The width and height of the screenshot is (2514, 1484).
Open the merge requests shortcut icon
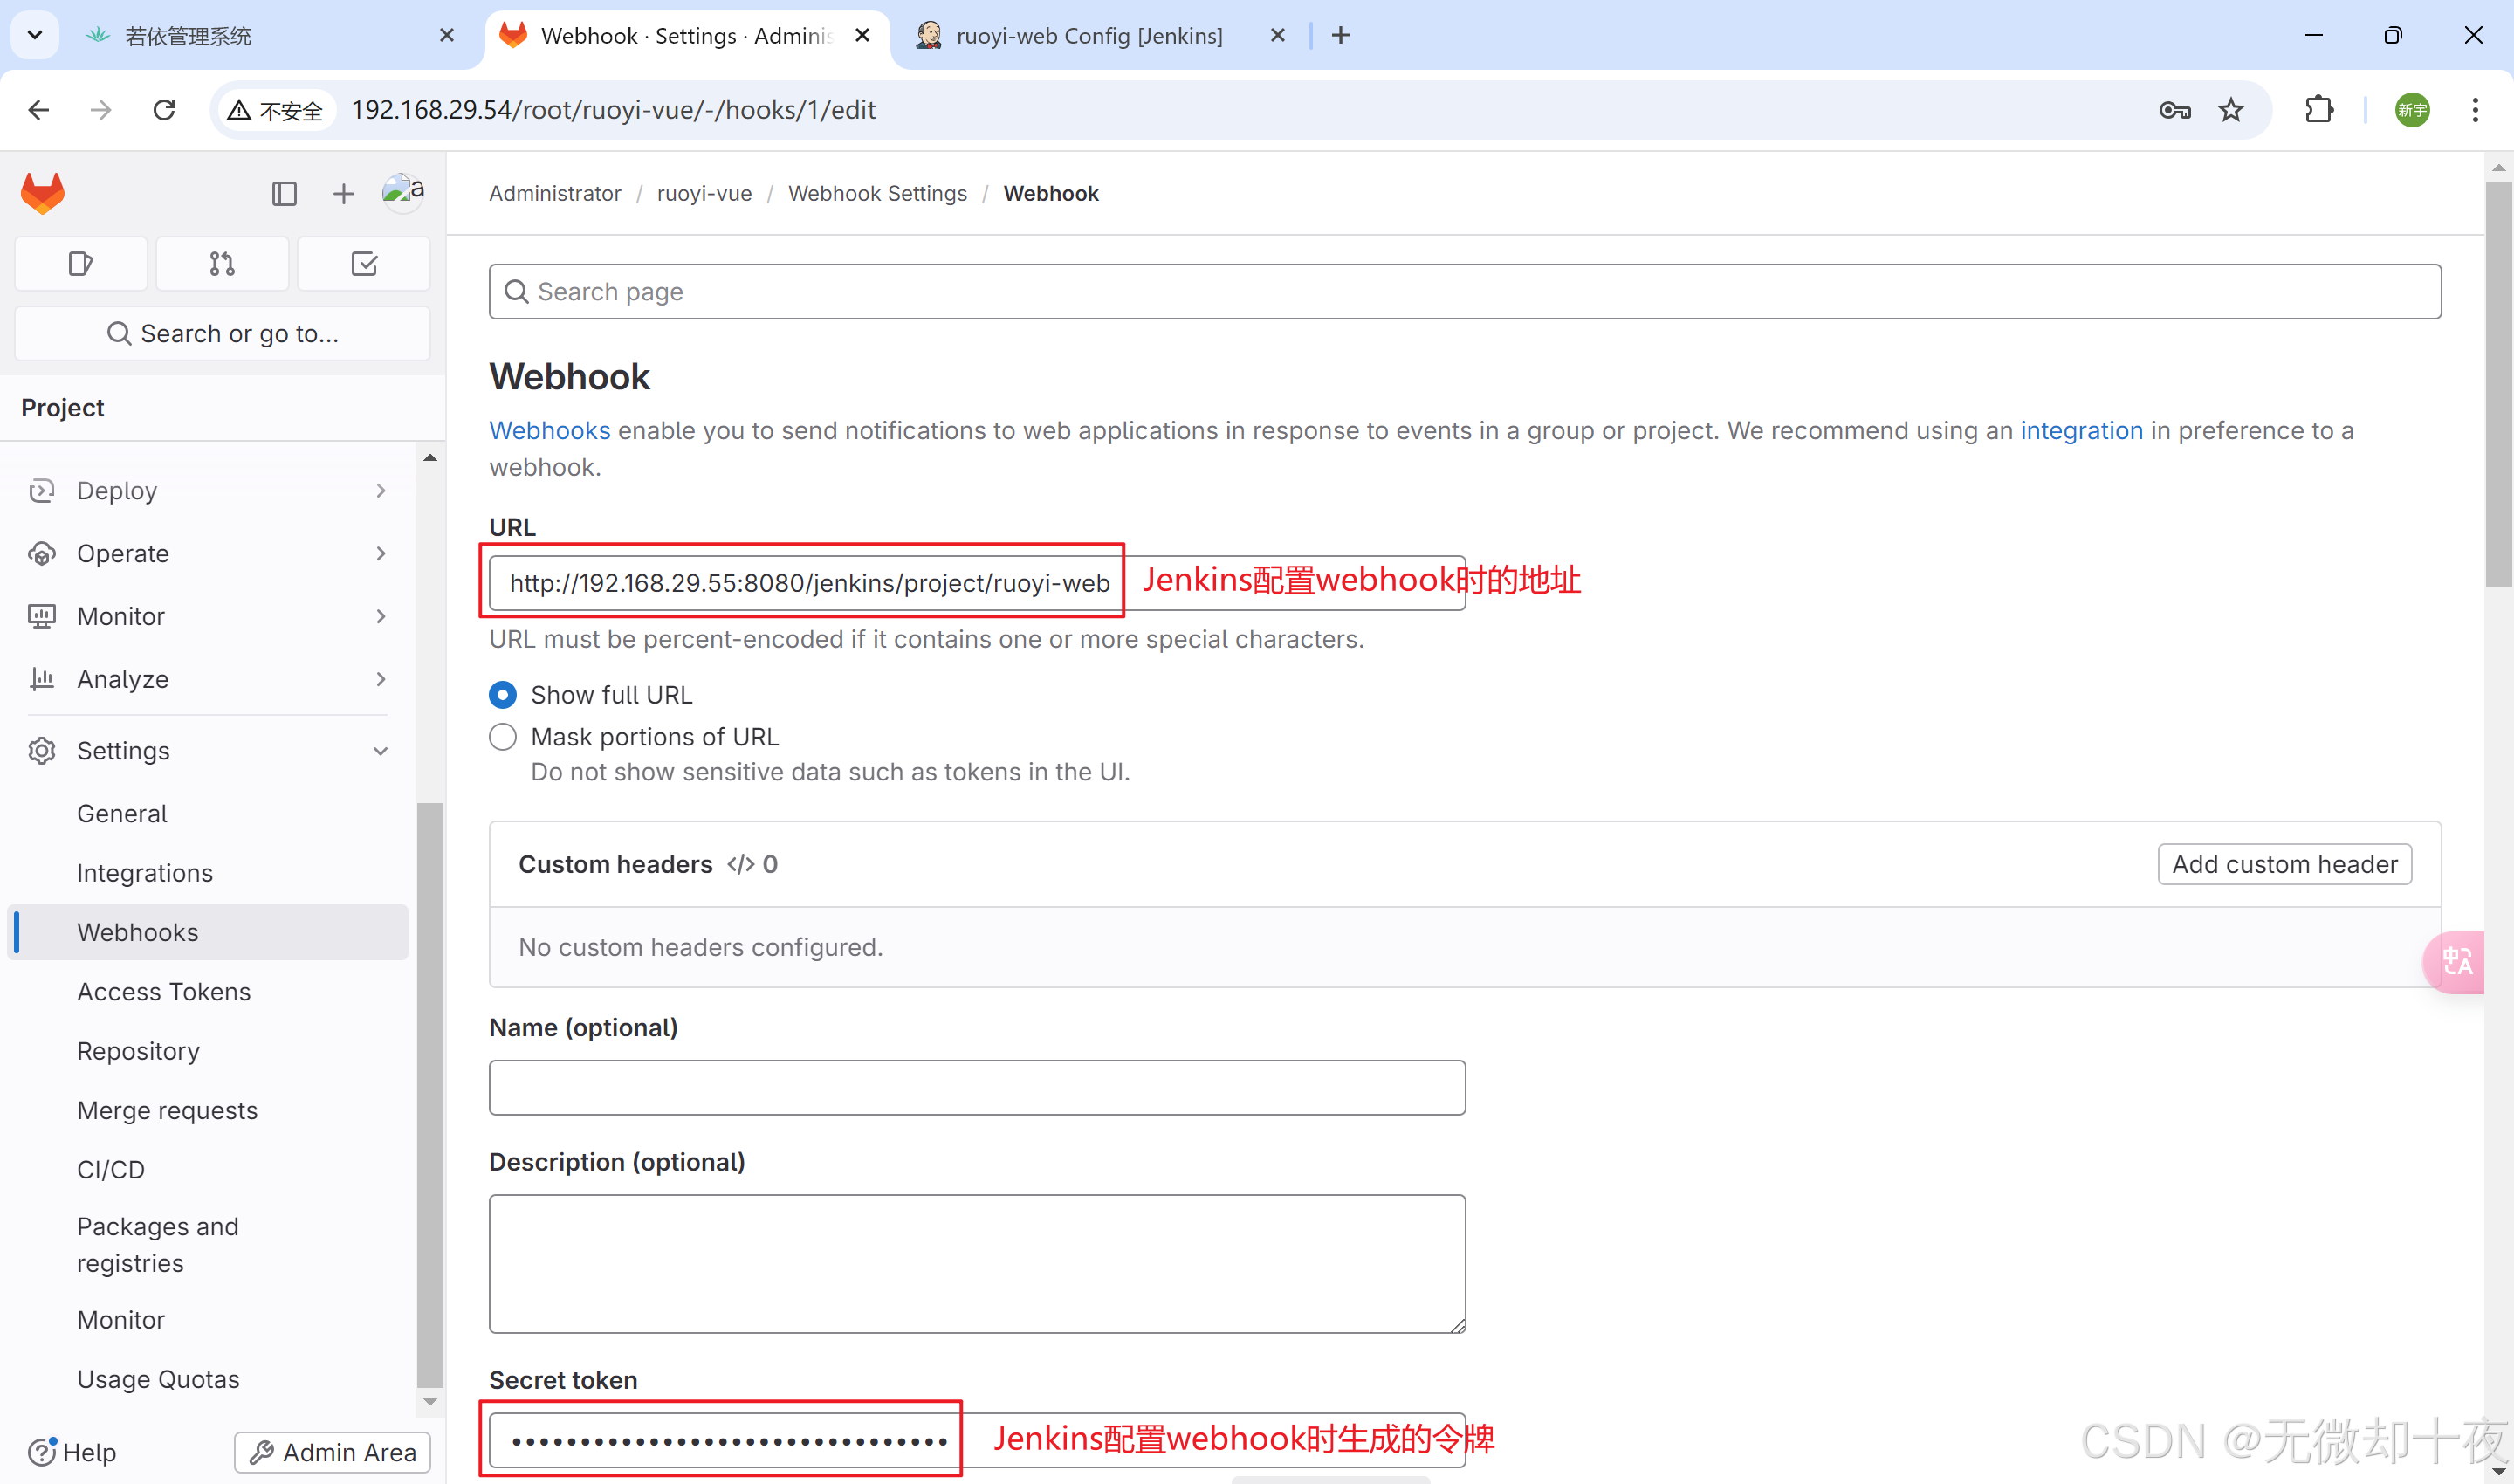(x=222, y=264)
